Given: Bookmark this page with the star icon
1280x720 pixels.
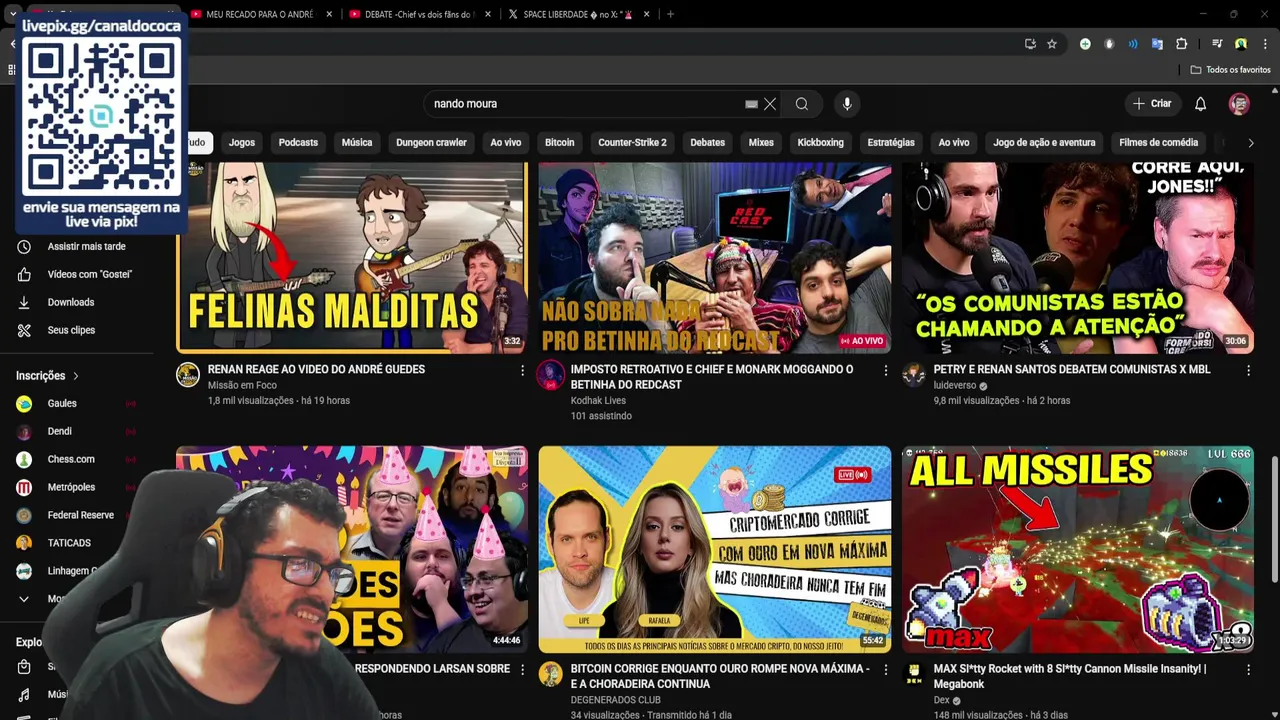Looking at the screenshot, I should tap(1052, 44).
